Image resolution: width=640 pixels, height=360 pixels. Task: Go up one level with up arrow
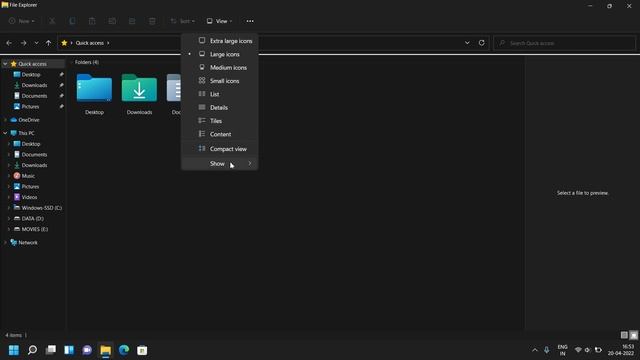[49, 43]
